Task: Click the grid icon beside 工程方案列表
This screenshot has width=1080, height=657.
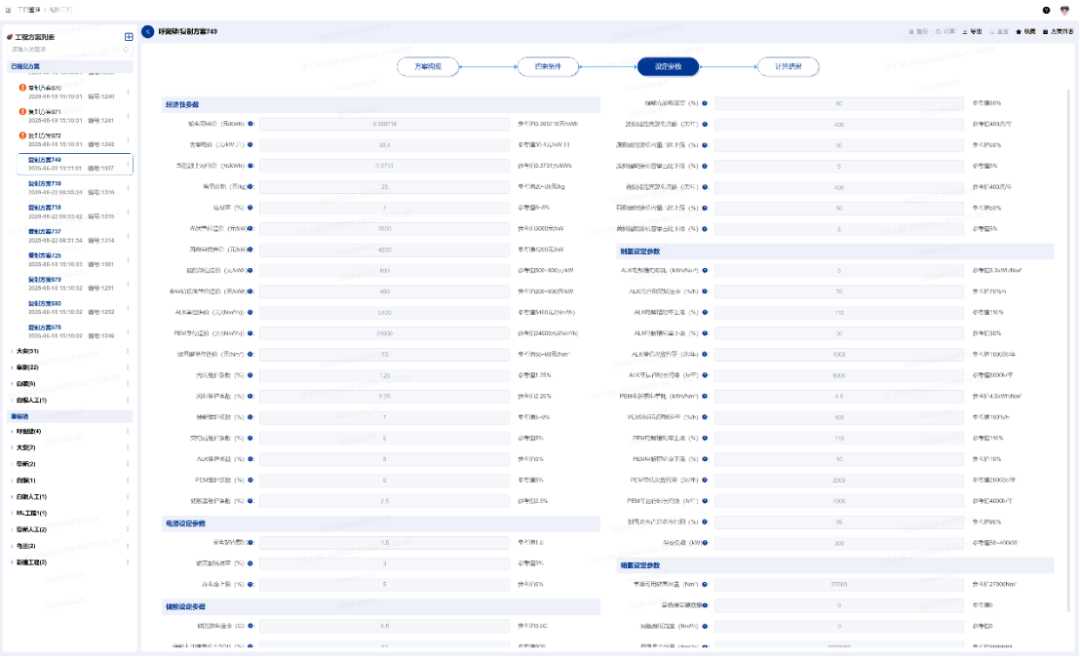Action: pos(129,36)
